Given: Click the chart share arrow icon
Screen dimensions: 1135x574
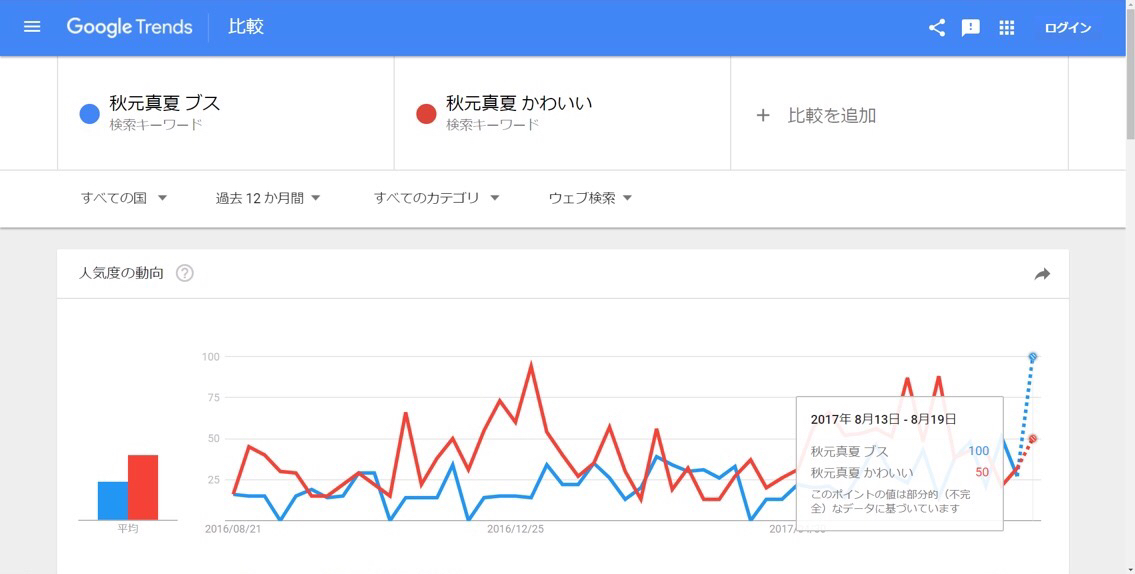Looking at the screenshot, I should pyautogui.click(x=1042, y=274).
